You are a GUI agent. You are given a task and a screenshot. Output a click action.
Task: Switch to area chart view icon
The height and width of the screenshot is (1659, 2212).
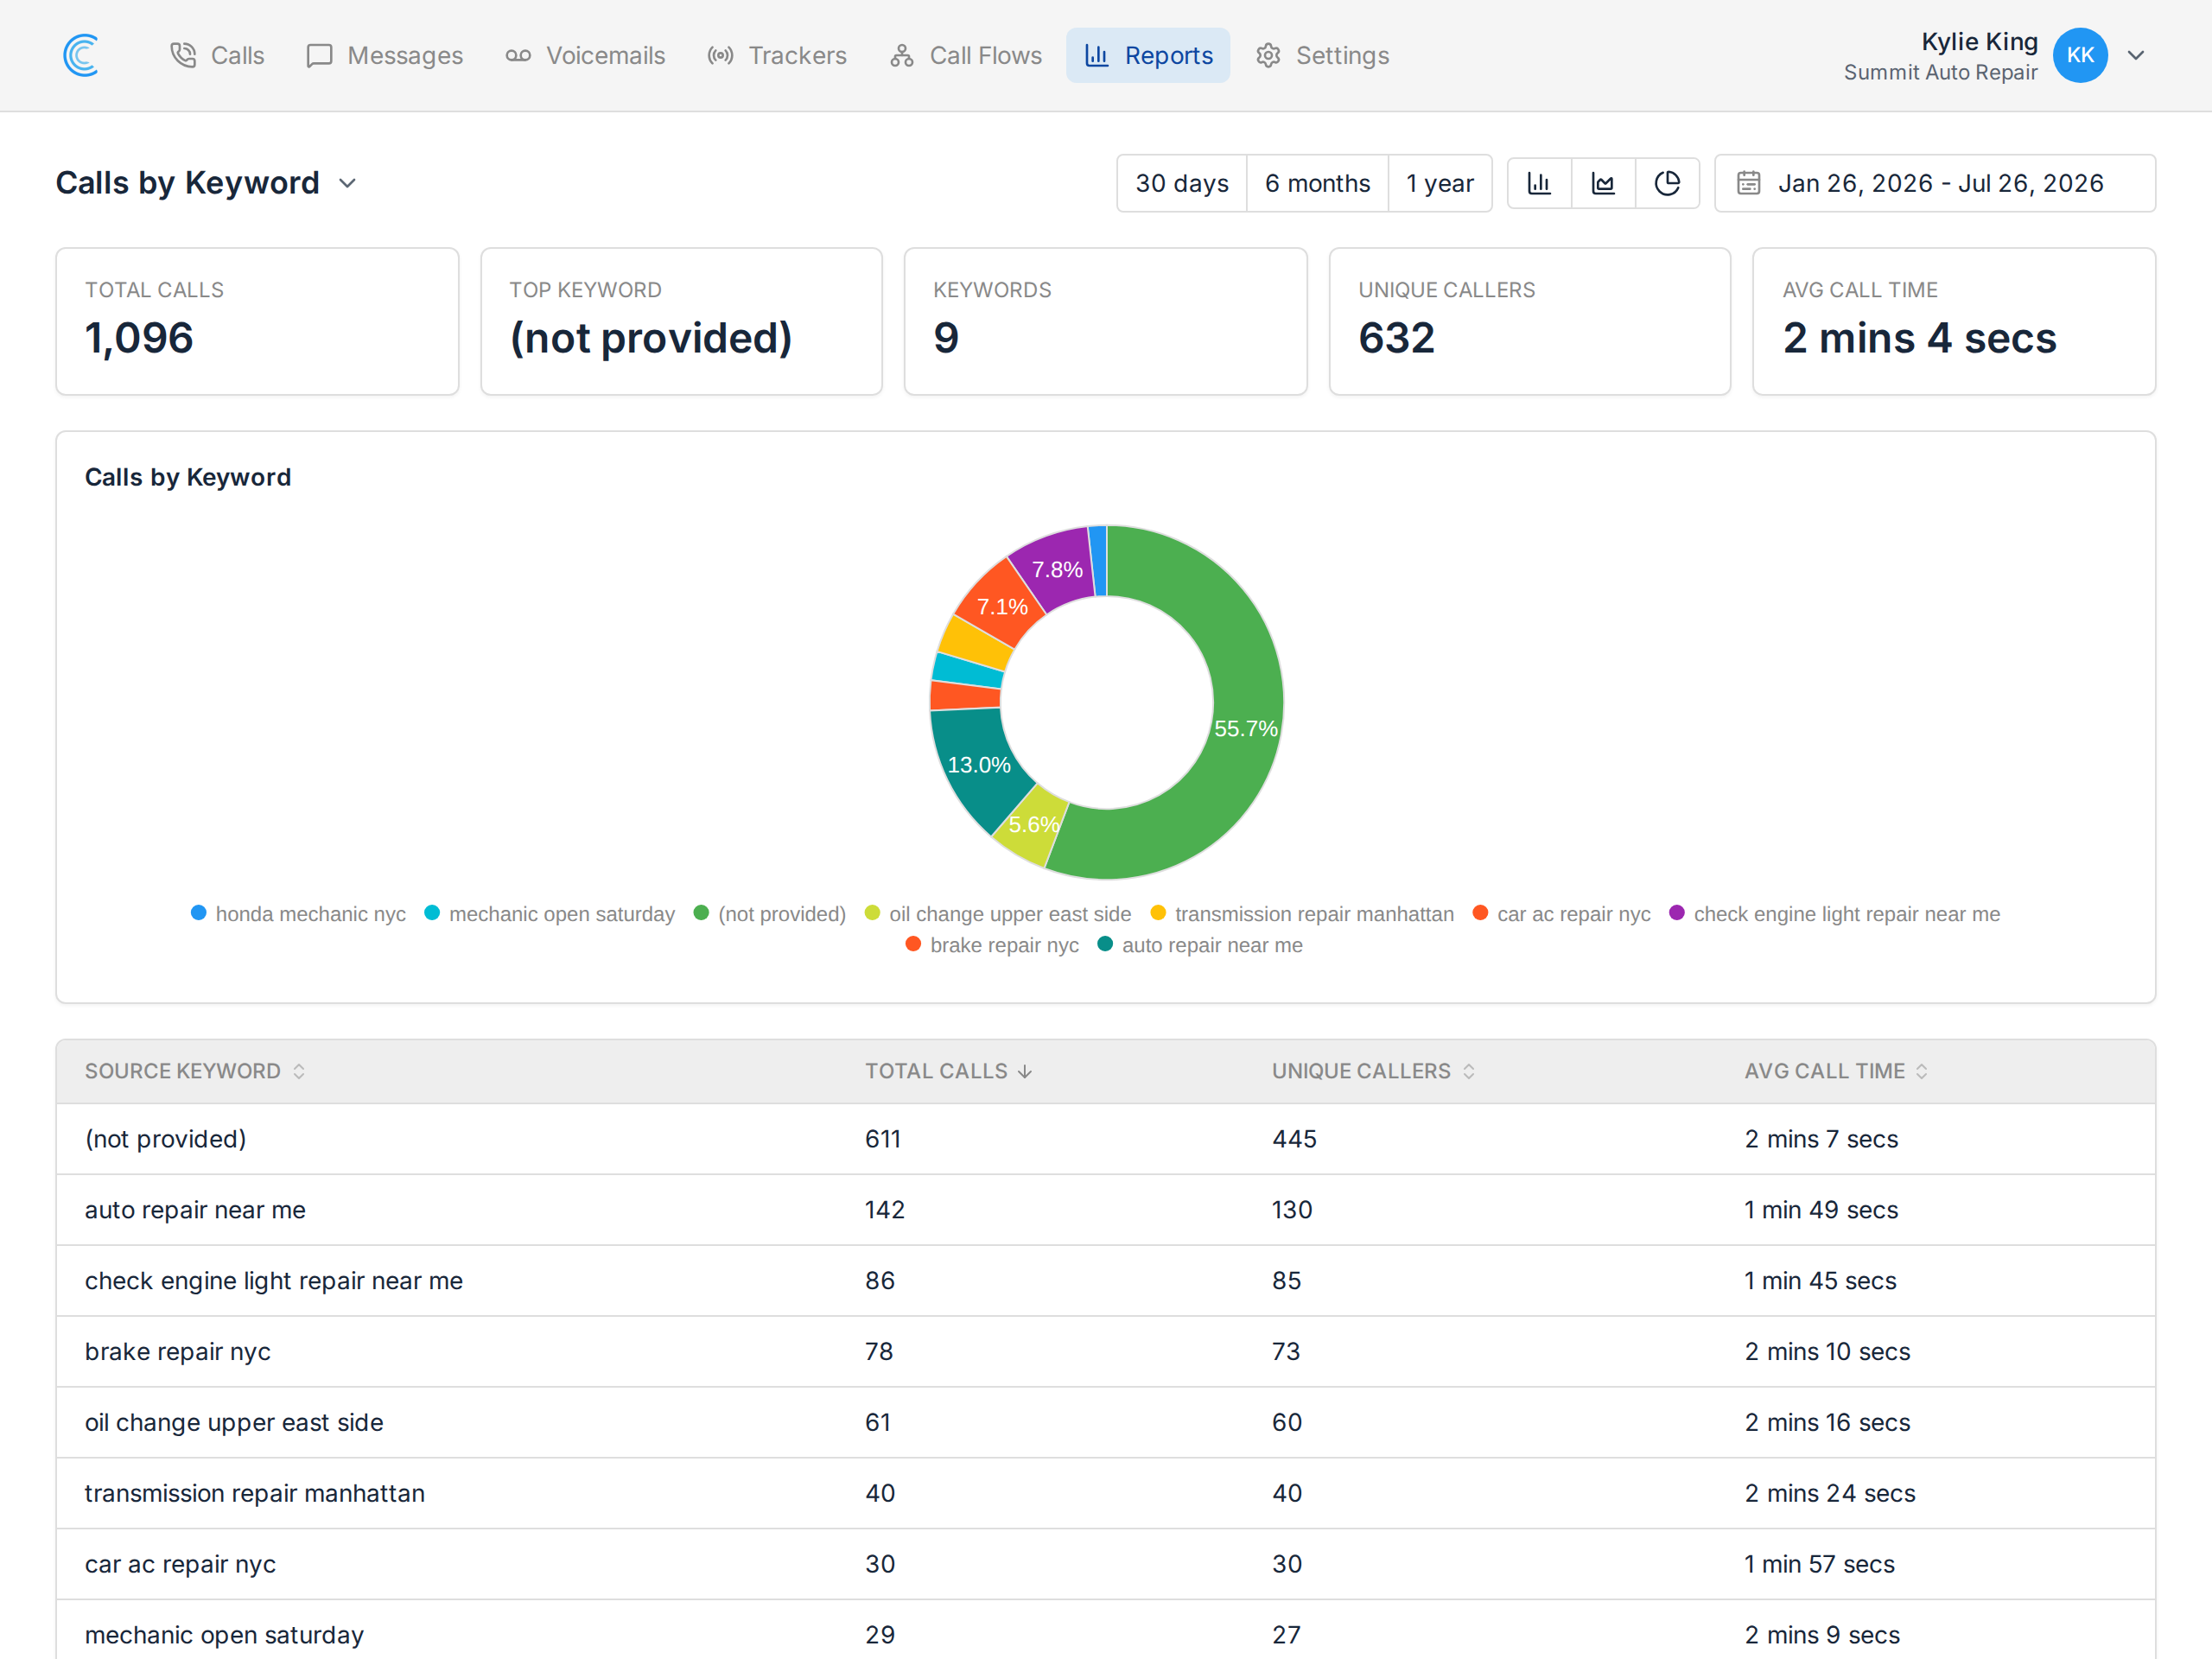[1603, 183]
